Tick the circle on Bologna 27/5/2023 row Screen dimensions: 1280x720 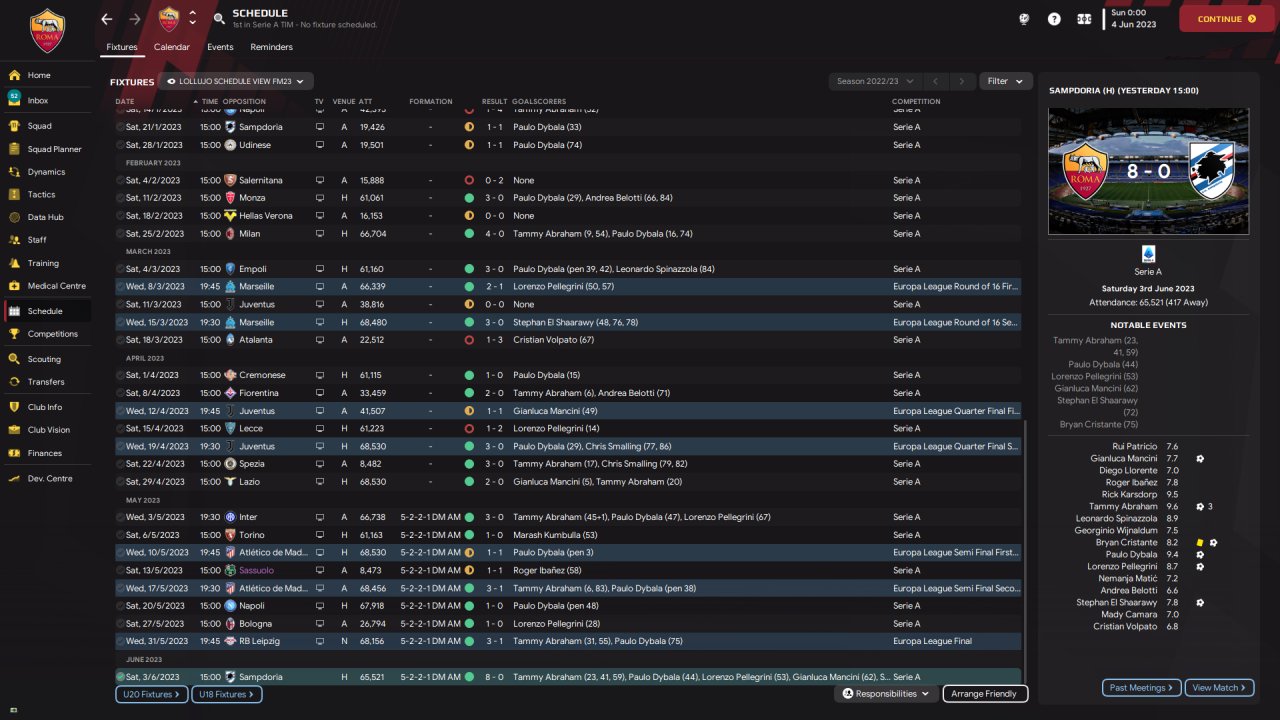(120, 623)
